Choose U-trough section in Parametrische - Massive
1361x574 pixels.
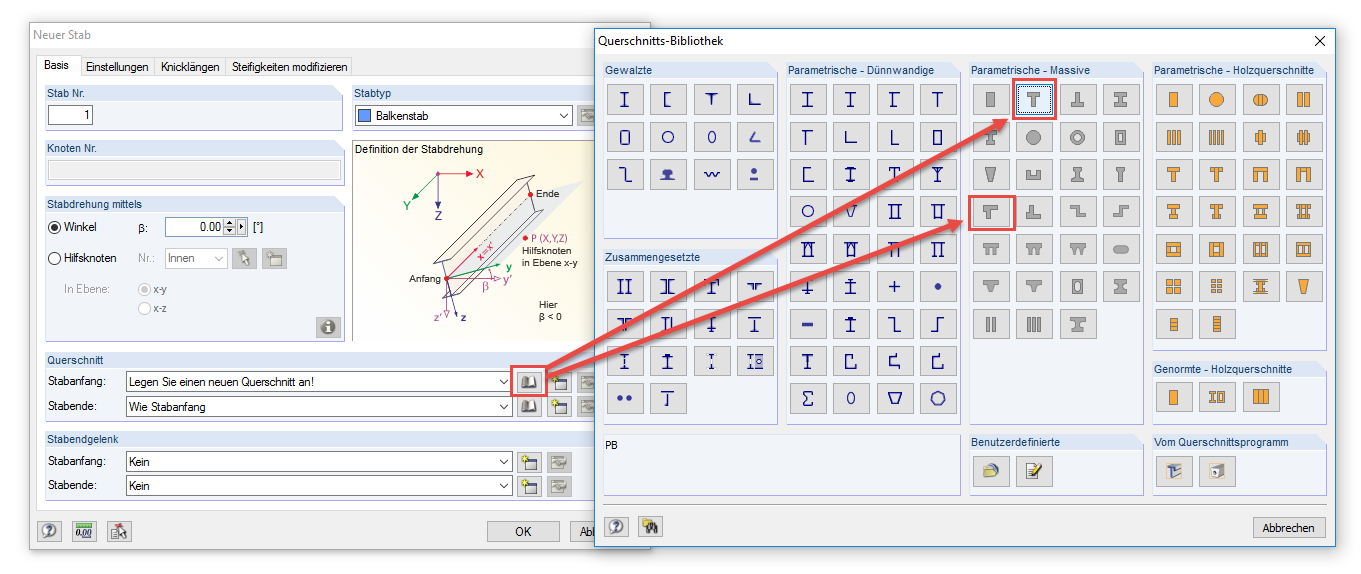point(1034,175)
